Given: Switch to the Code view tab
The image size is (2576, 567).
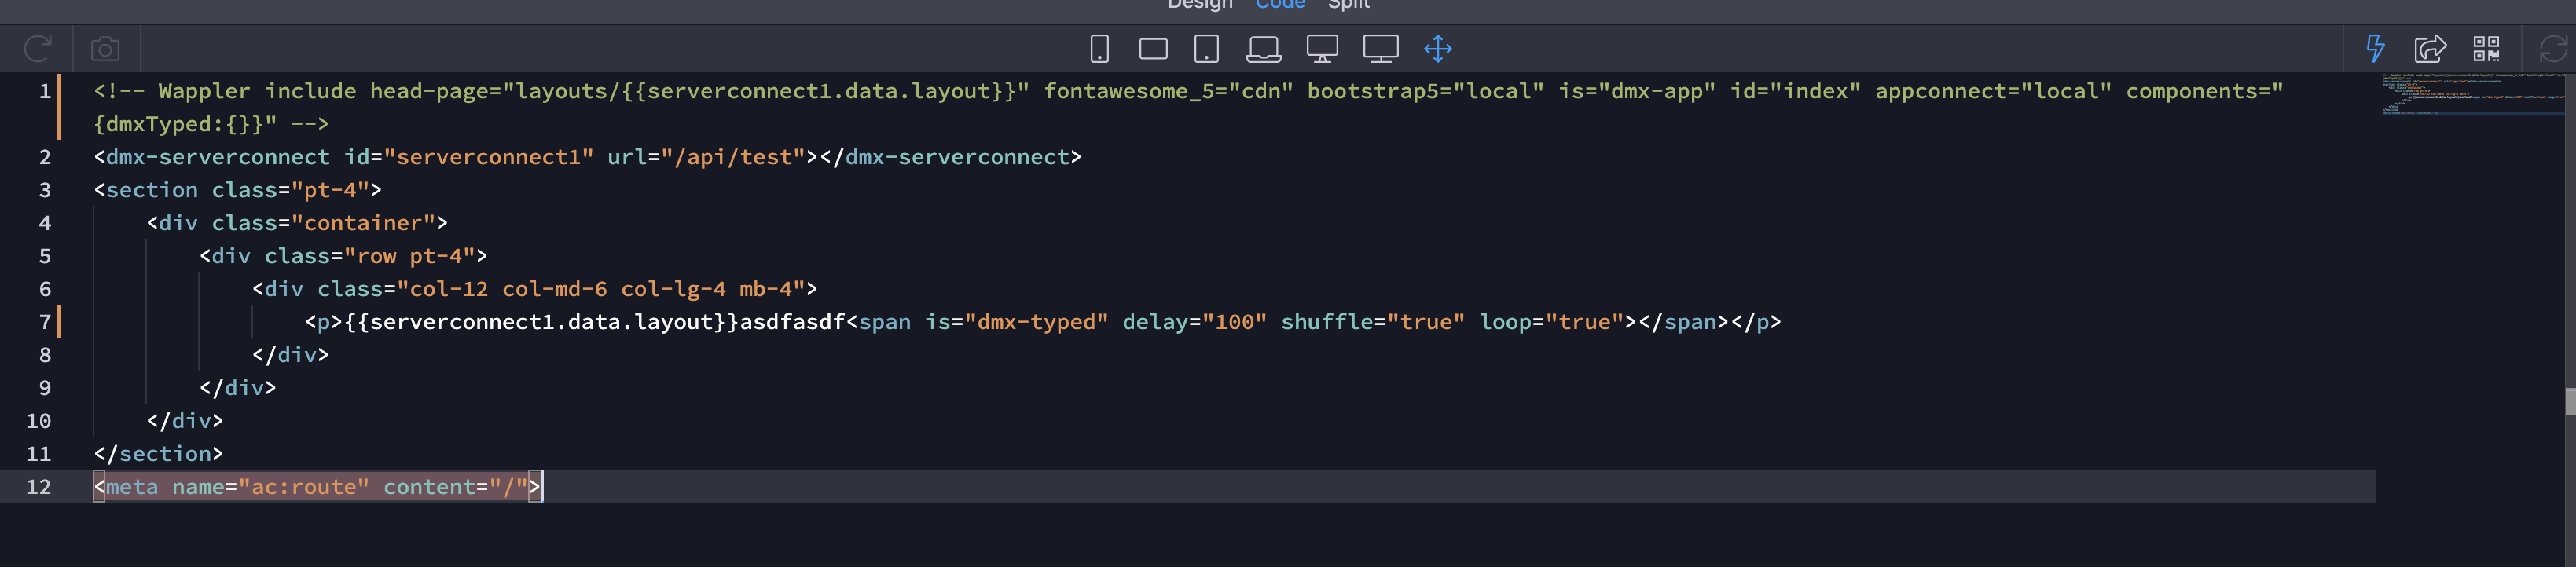Looking at the screenshot, I should tap(1280, 4).
